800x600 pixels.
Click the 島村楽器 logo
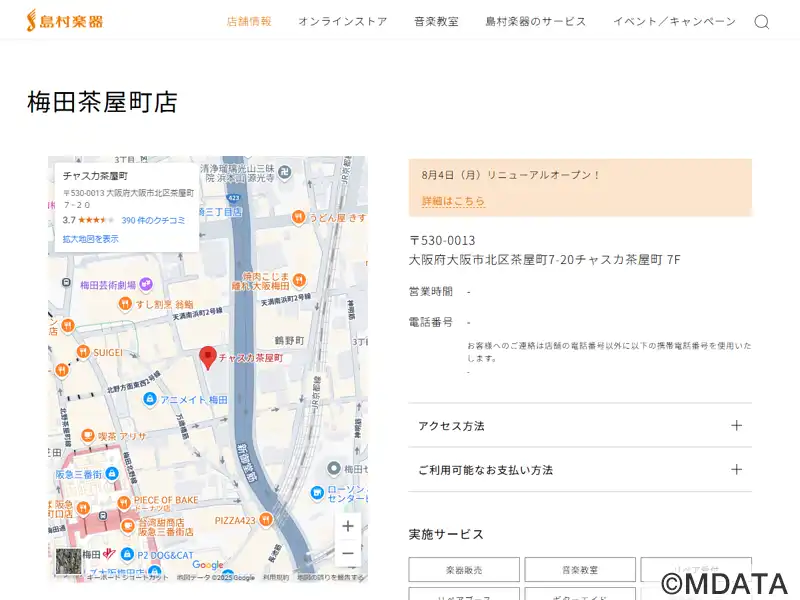65,20
